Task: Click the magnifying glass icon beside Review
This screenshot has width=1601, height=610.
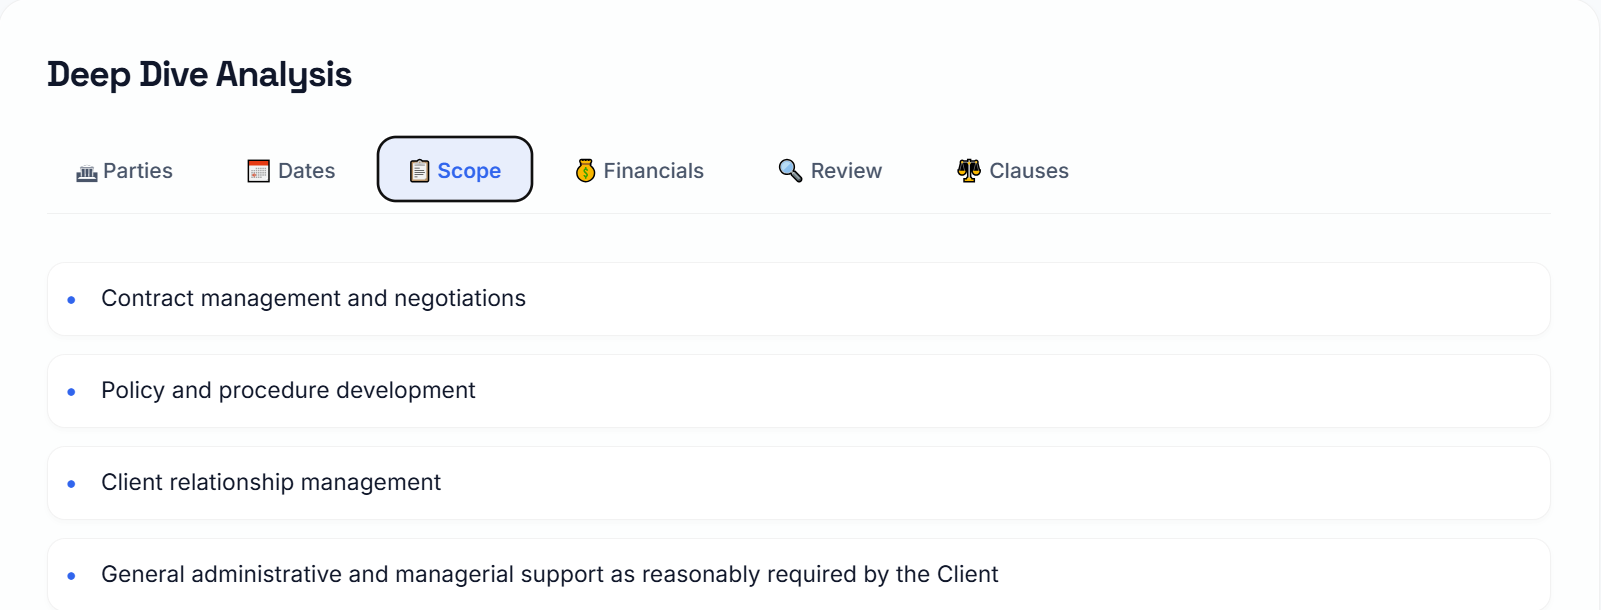Action: [790, 171]
